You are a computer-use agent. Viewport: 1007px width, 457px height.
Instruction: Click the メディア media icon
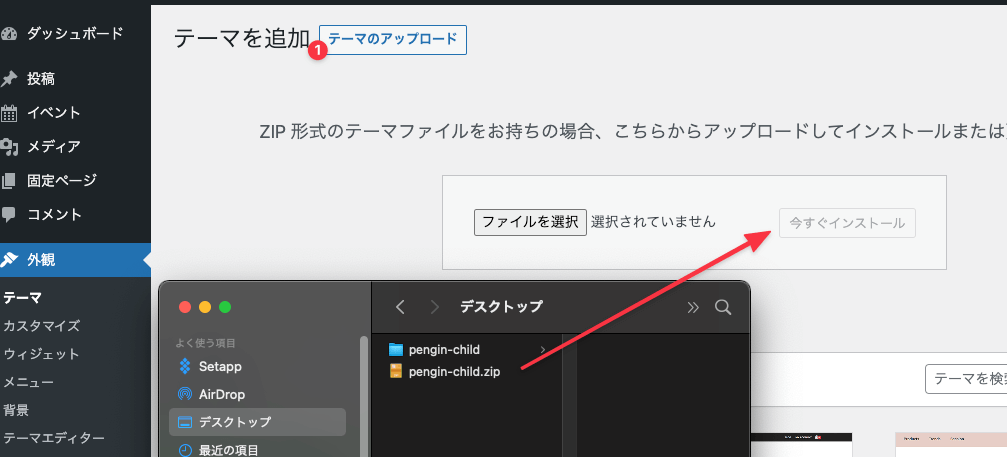[x=8, y=147]
